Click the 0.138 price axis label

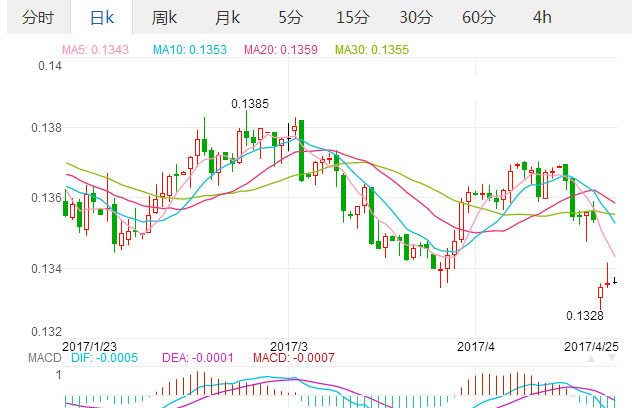coord(47,128)
